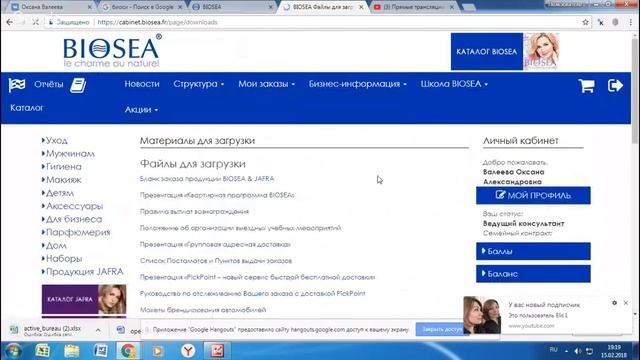Click the volume icon in the system tray
This screenshot has height=360, width=640.
(578, 351)
